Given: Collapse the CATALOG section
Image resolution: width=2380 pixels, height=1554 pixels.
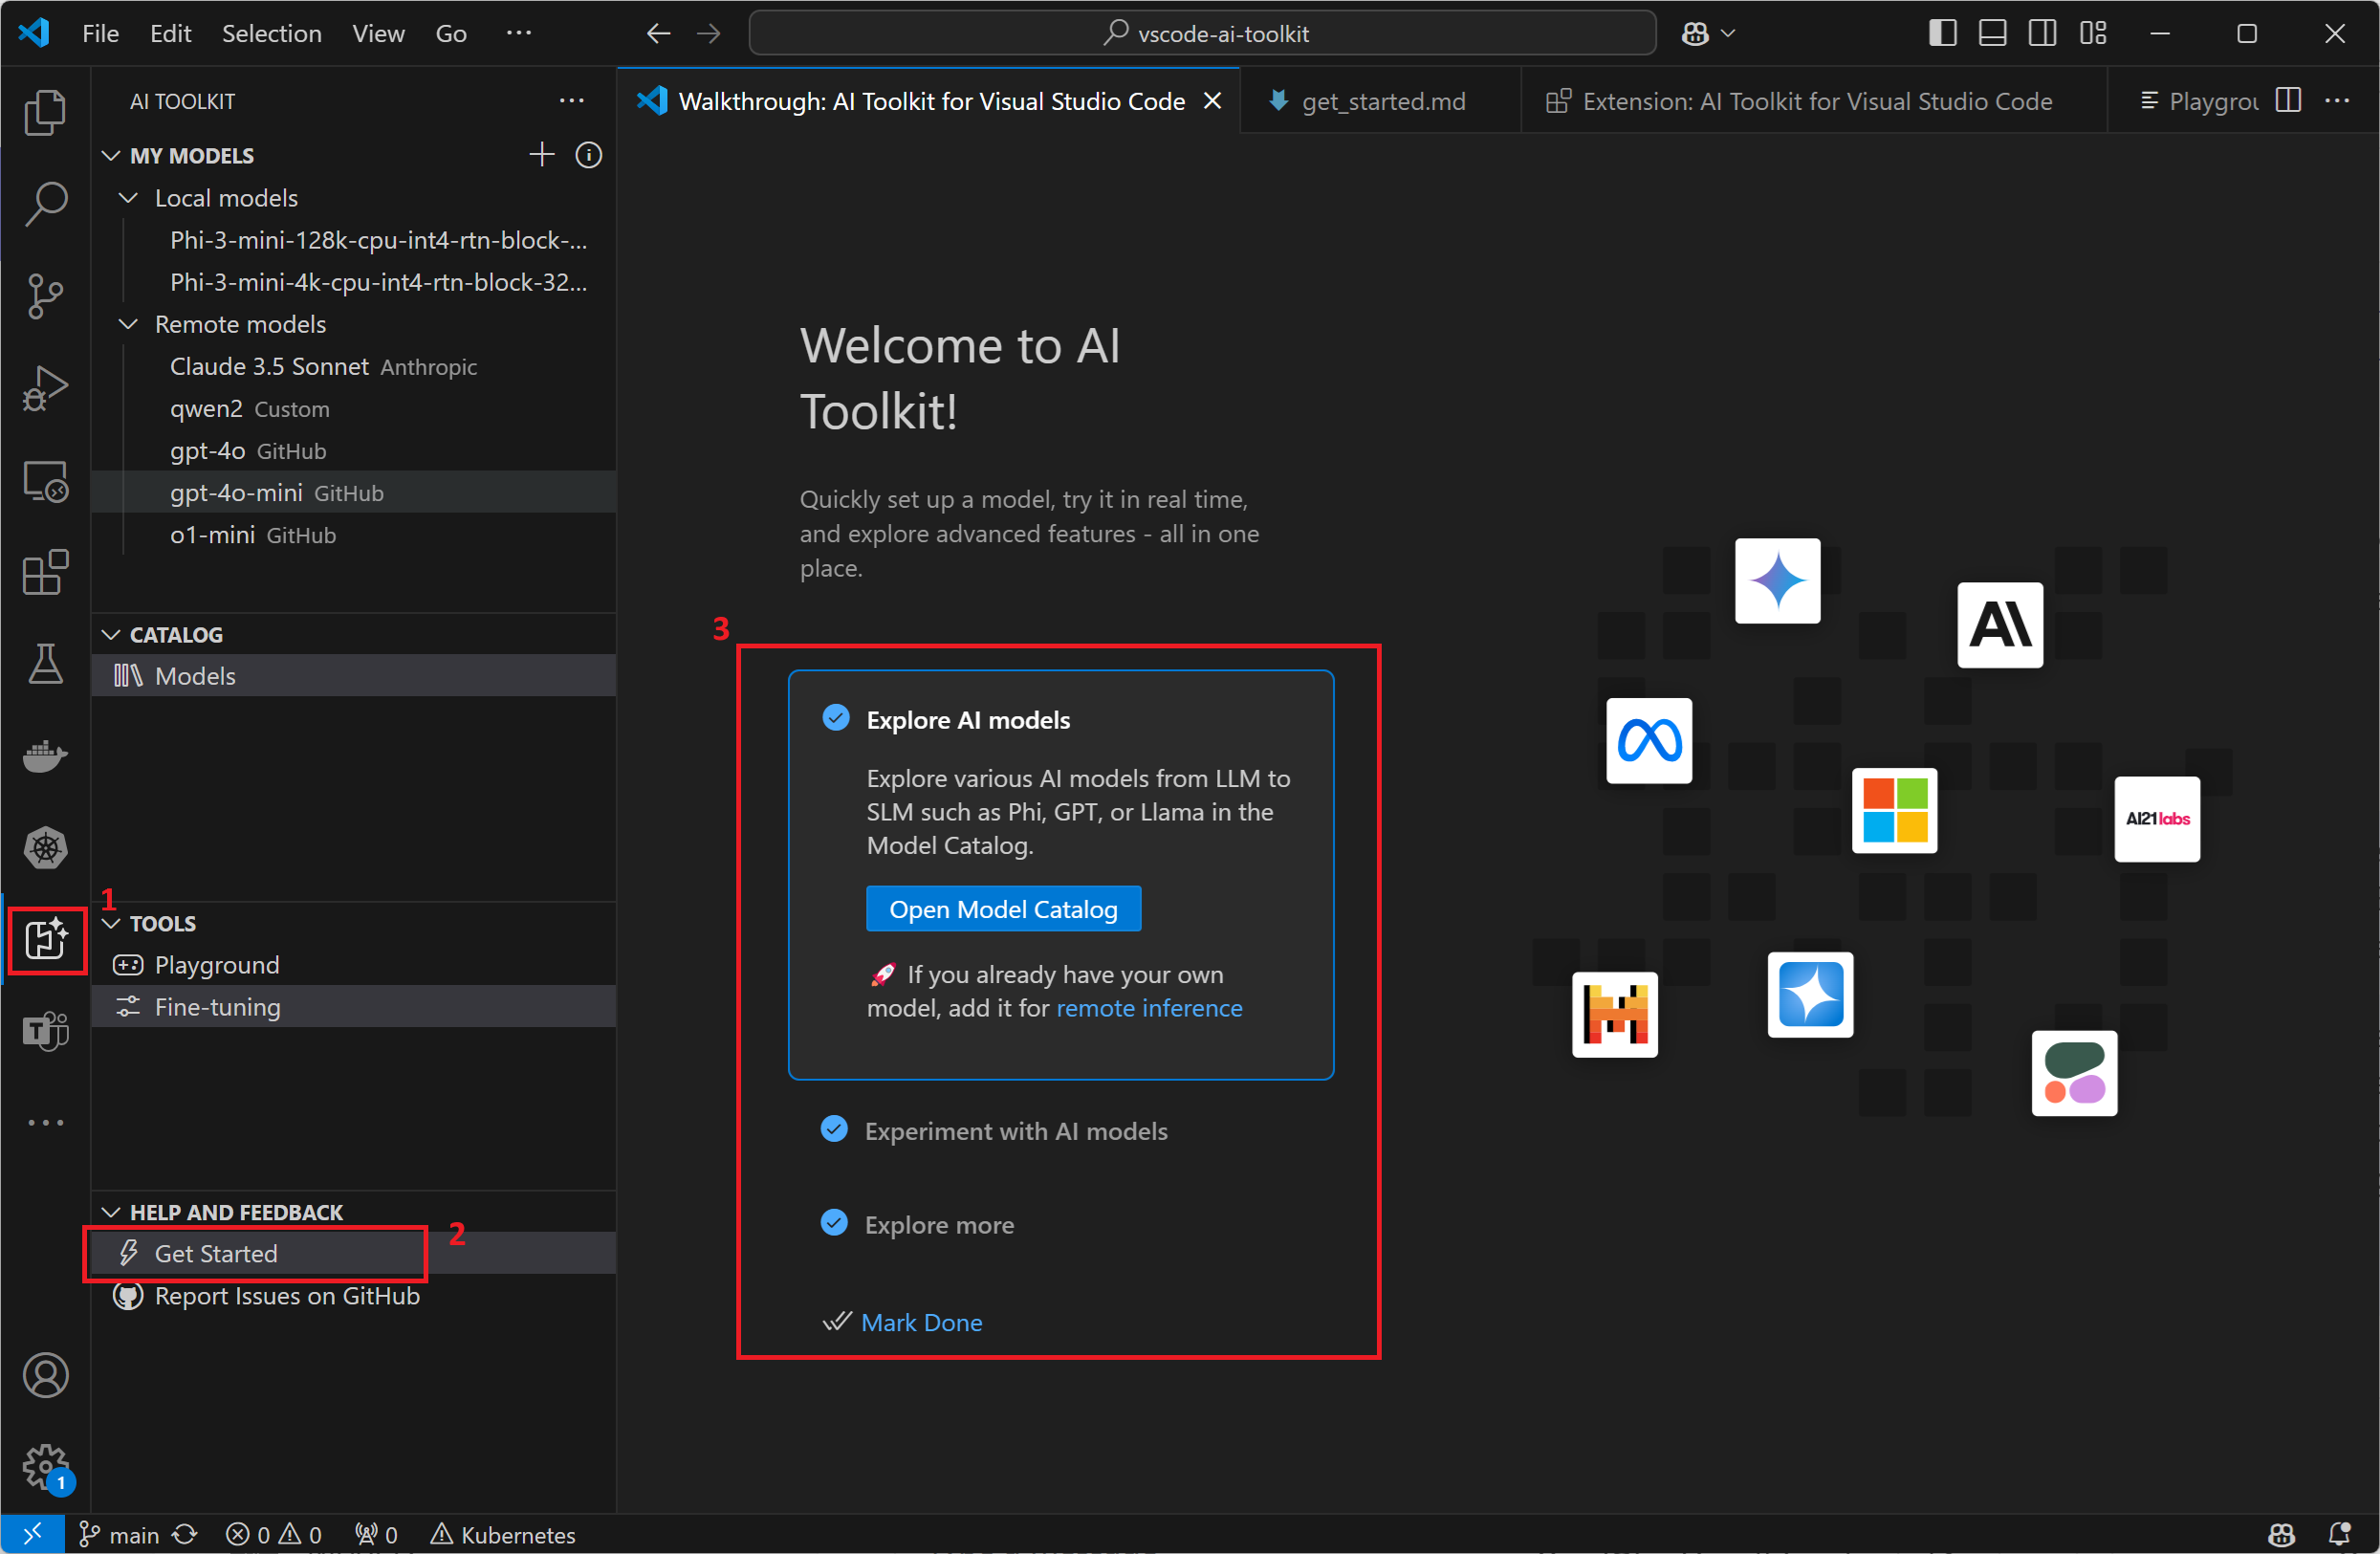Looking at the screenshot, I should (110, 634).
